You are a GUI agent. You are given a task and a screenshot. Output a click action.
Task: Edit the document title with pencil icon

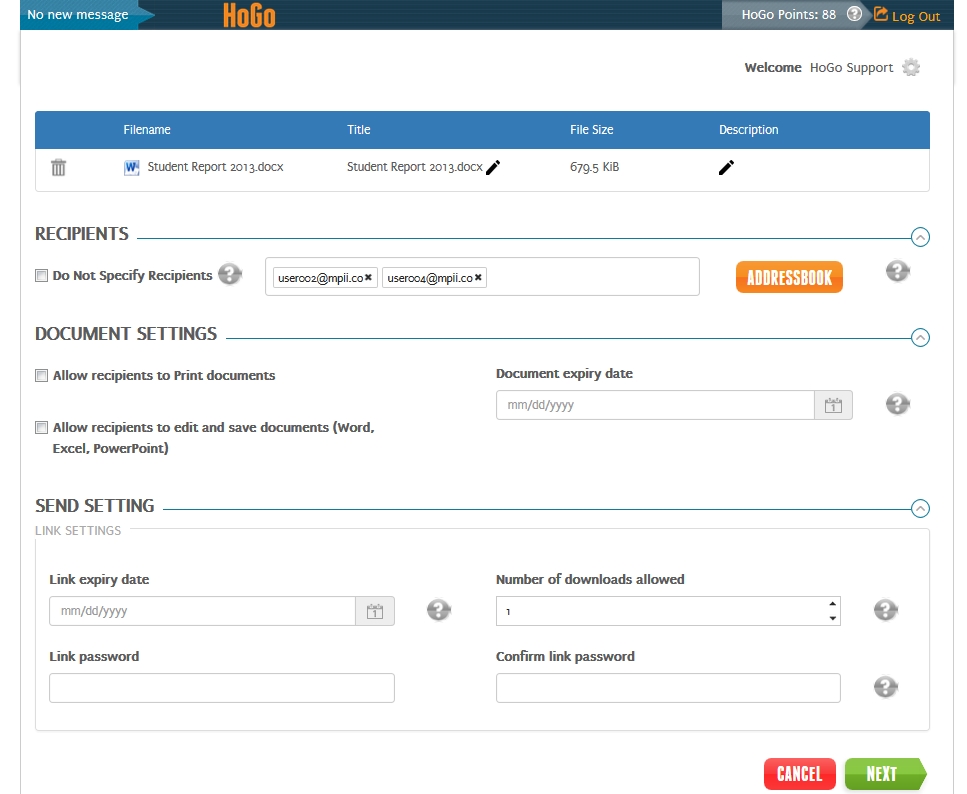point(493,168)
